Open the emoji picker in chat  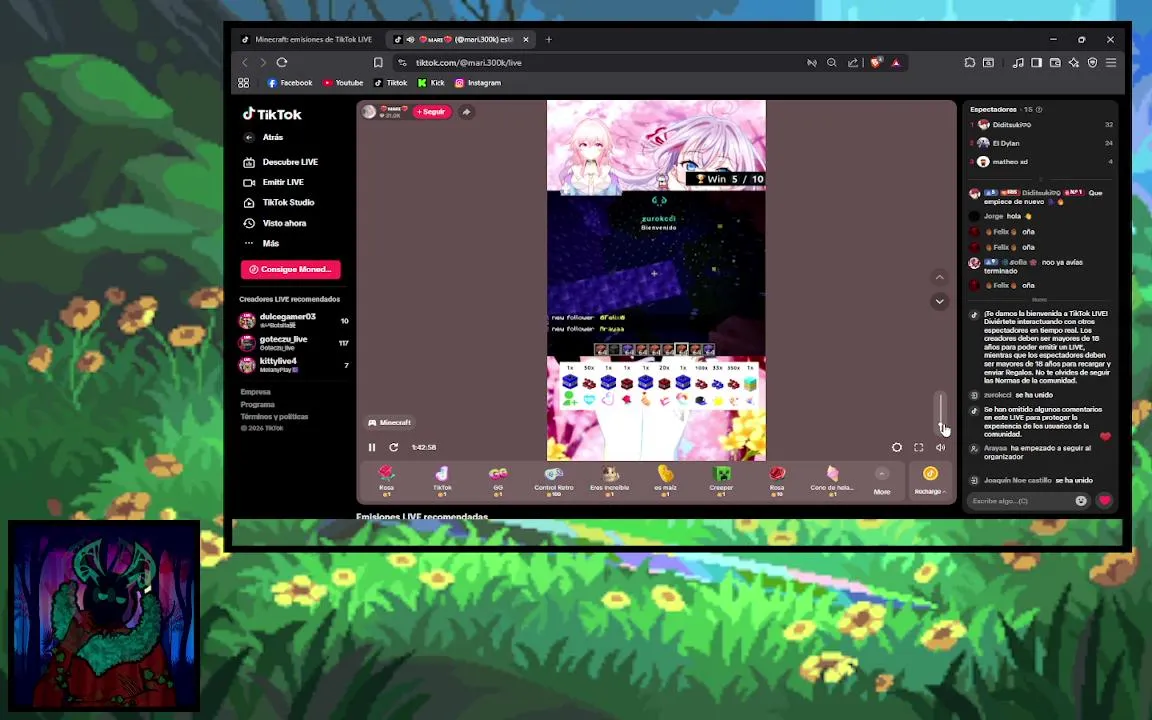[1081, 501]
